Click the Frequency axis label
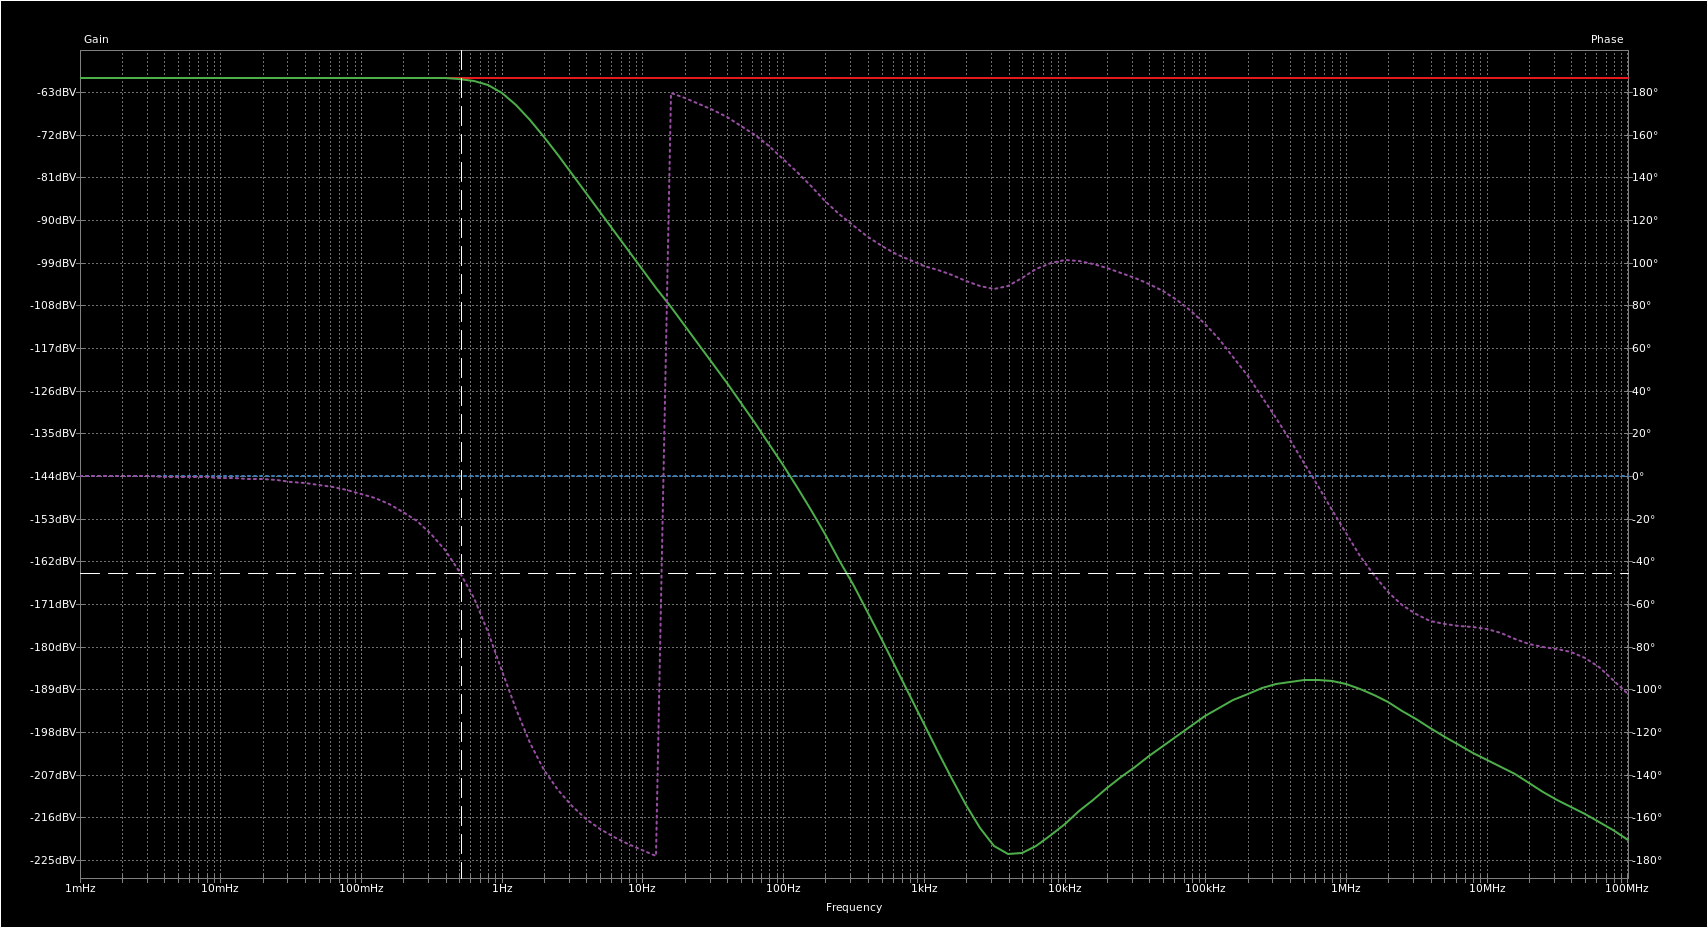Viewport: 1708px width, 928px height. pyautogui.click(x=853, y=907)
